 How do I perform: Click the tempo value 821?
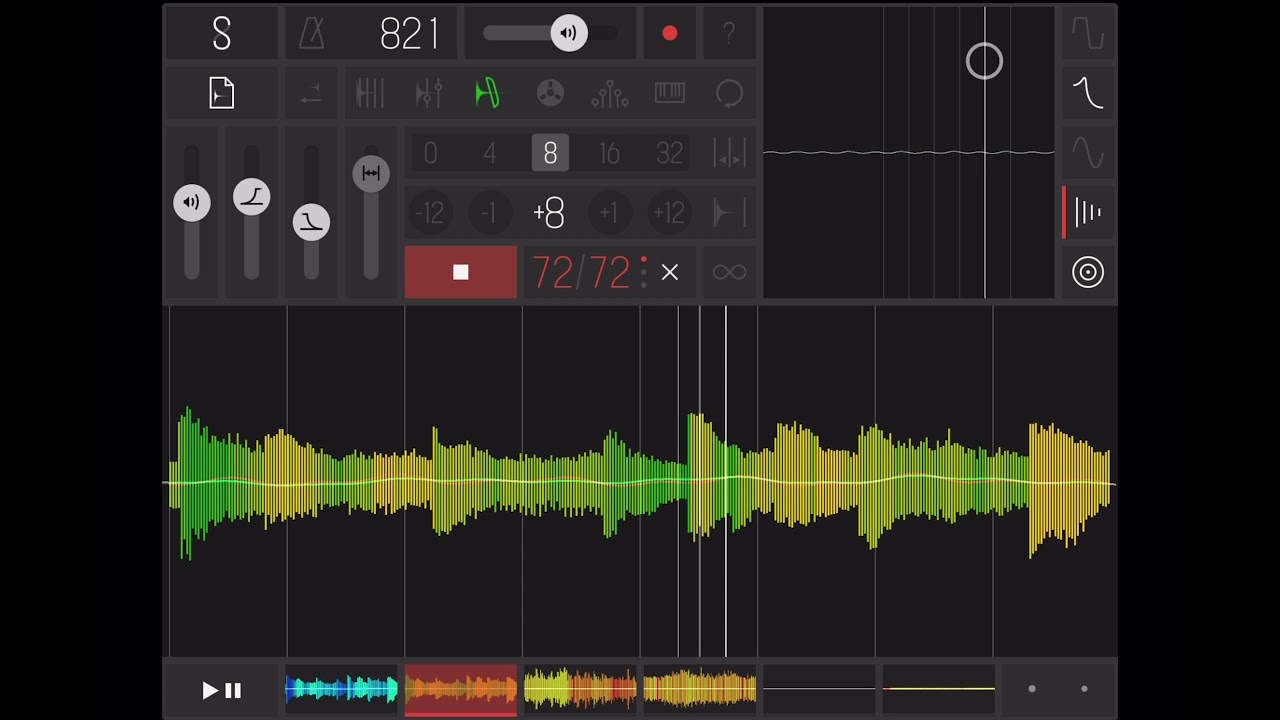409,34
